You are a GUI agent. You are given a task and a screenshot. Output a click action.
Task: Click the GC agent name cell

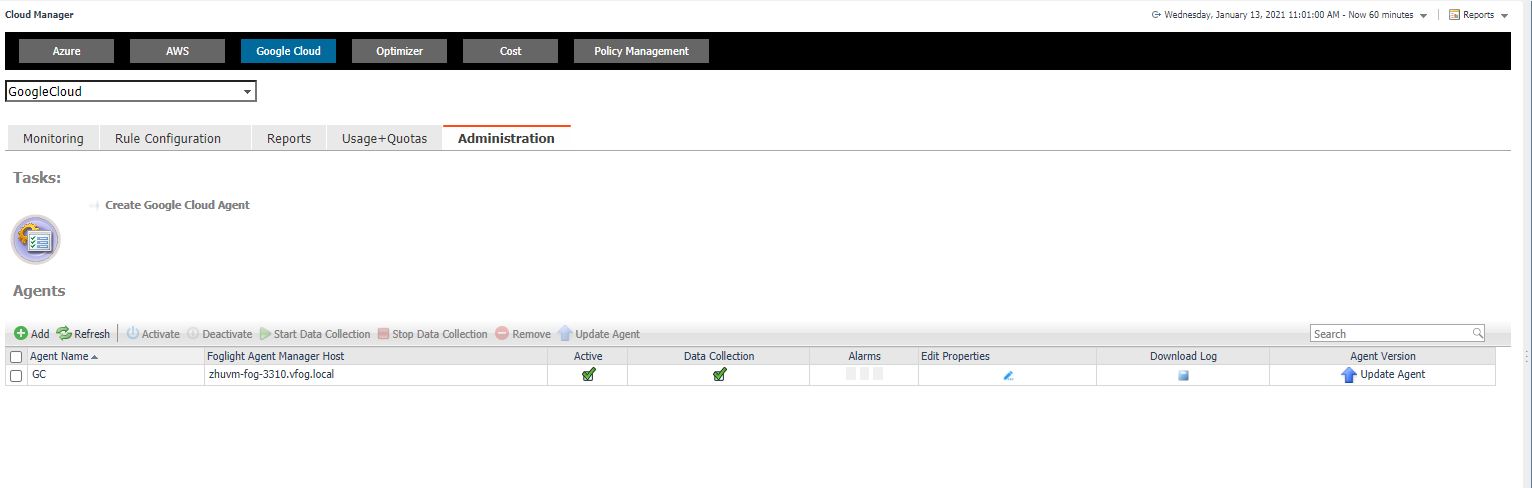point(115,375)
